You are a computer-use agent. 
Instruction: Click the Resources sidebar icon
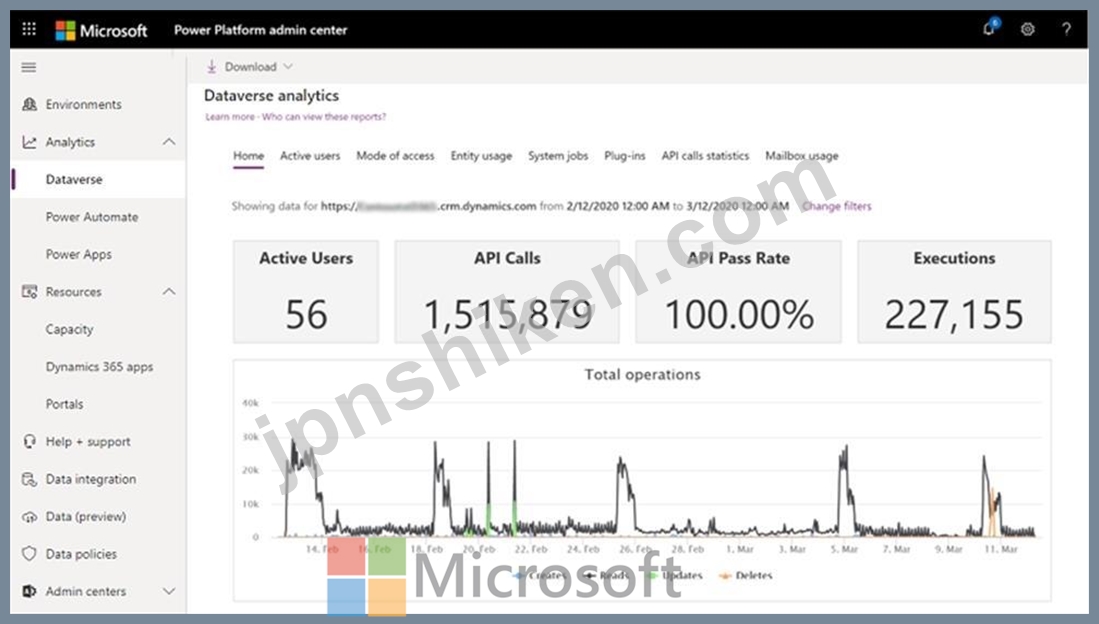point(29,292)
